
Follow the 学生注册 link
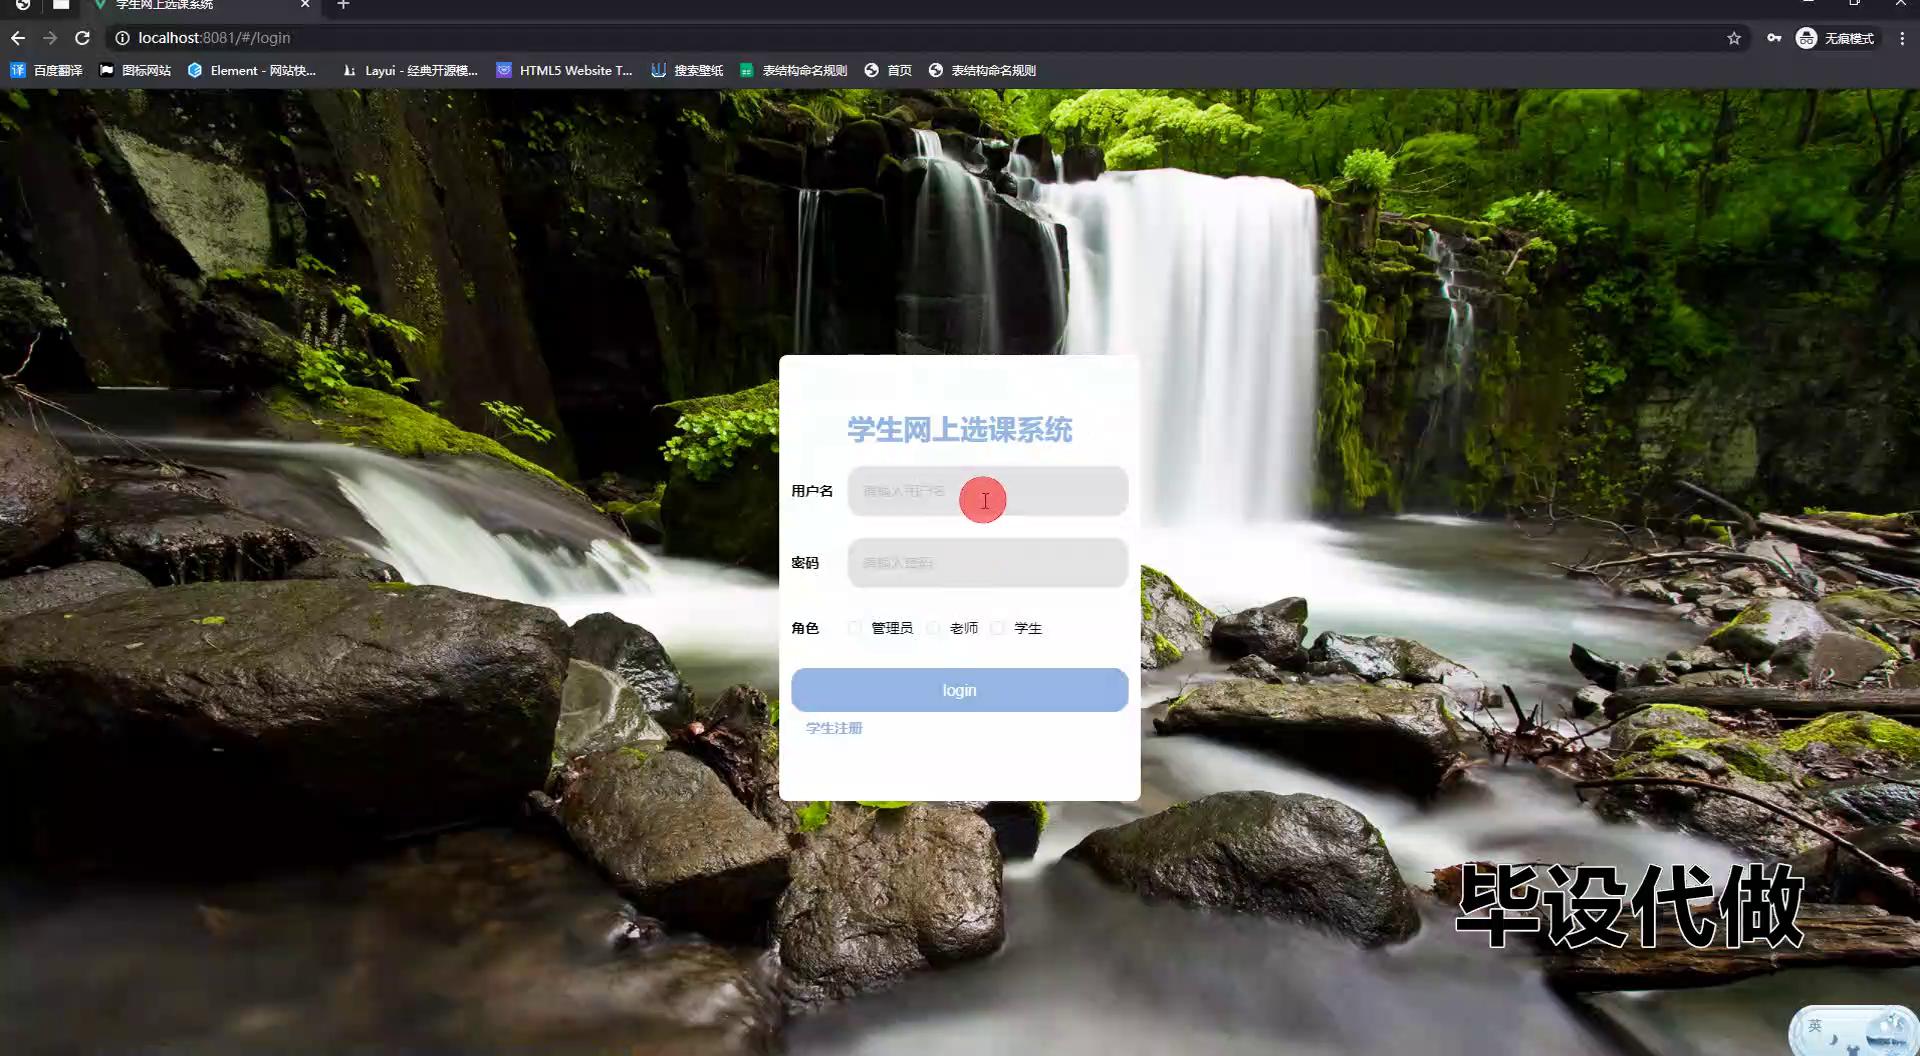point(834,728)
